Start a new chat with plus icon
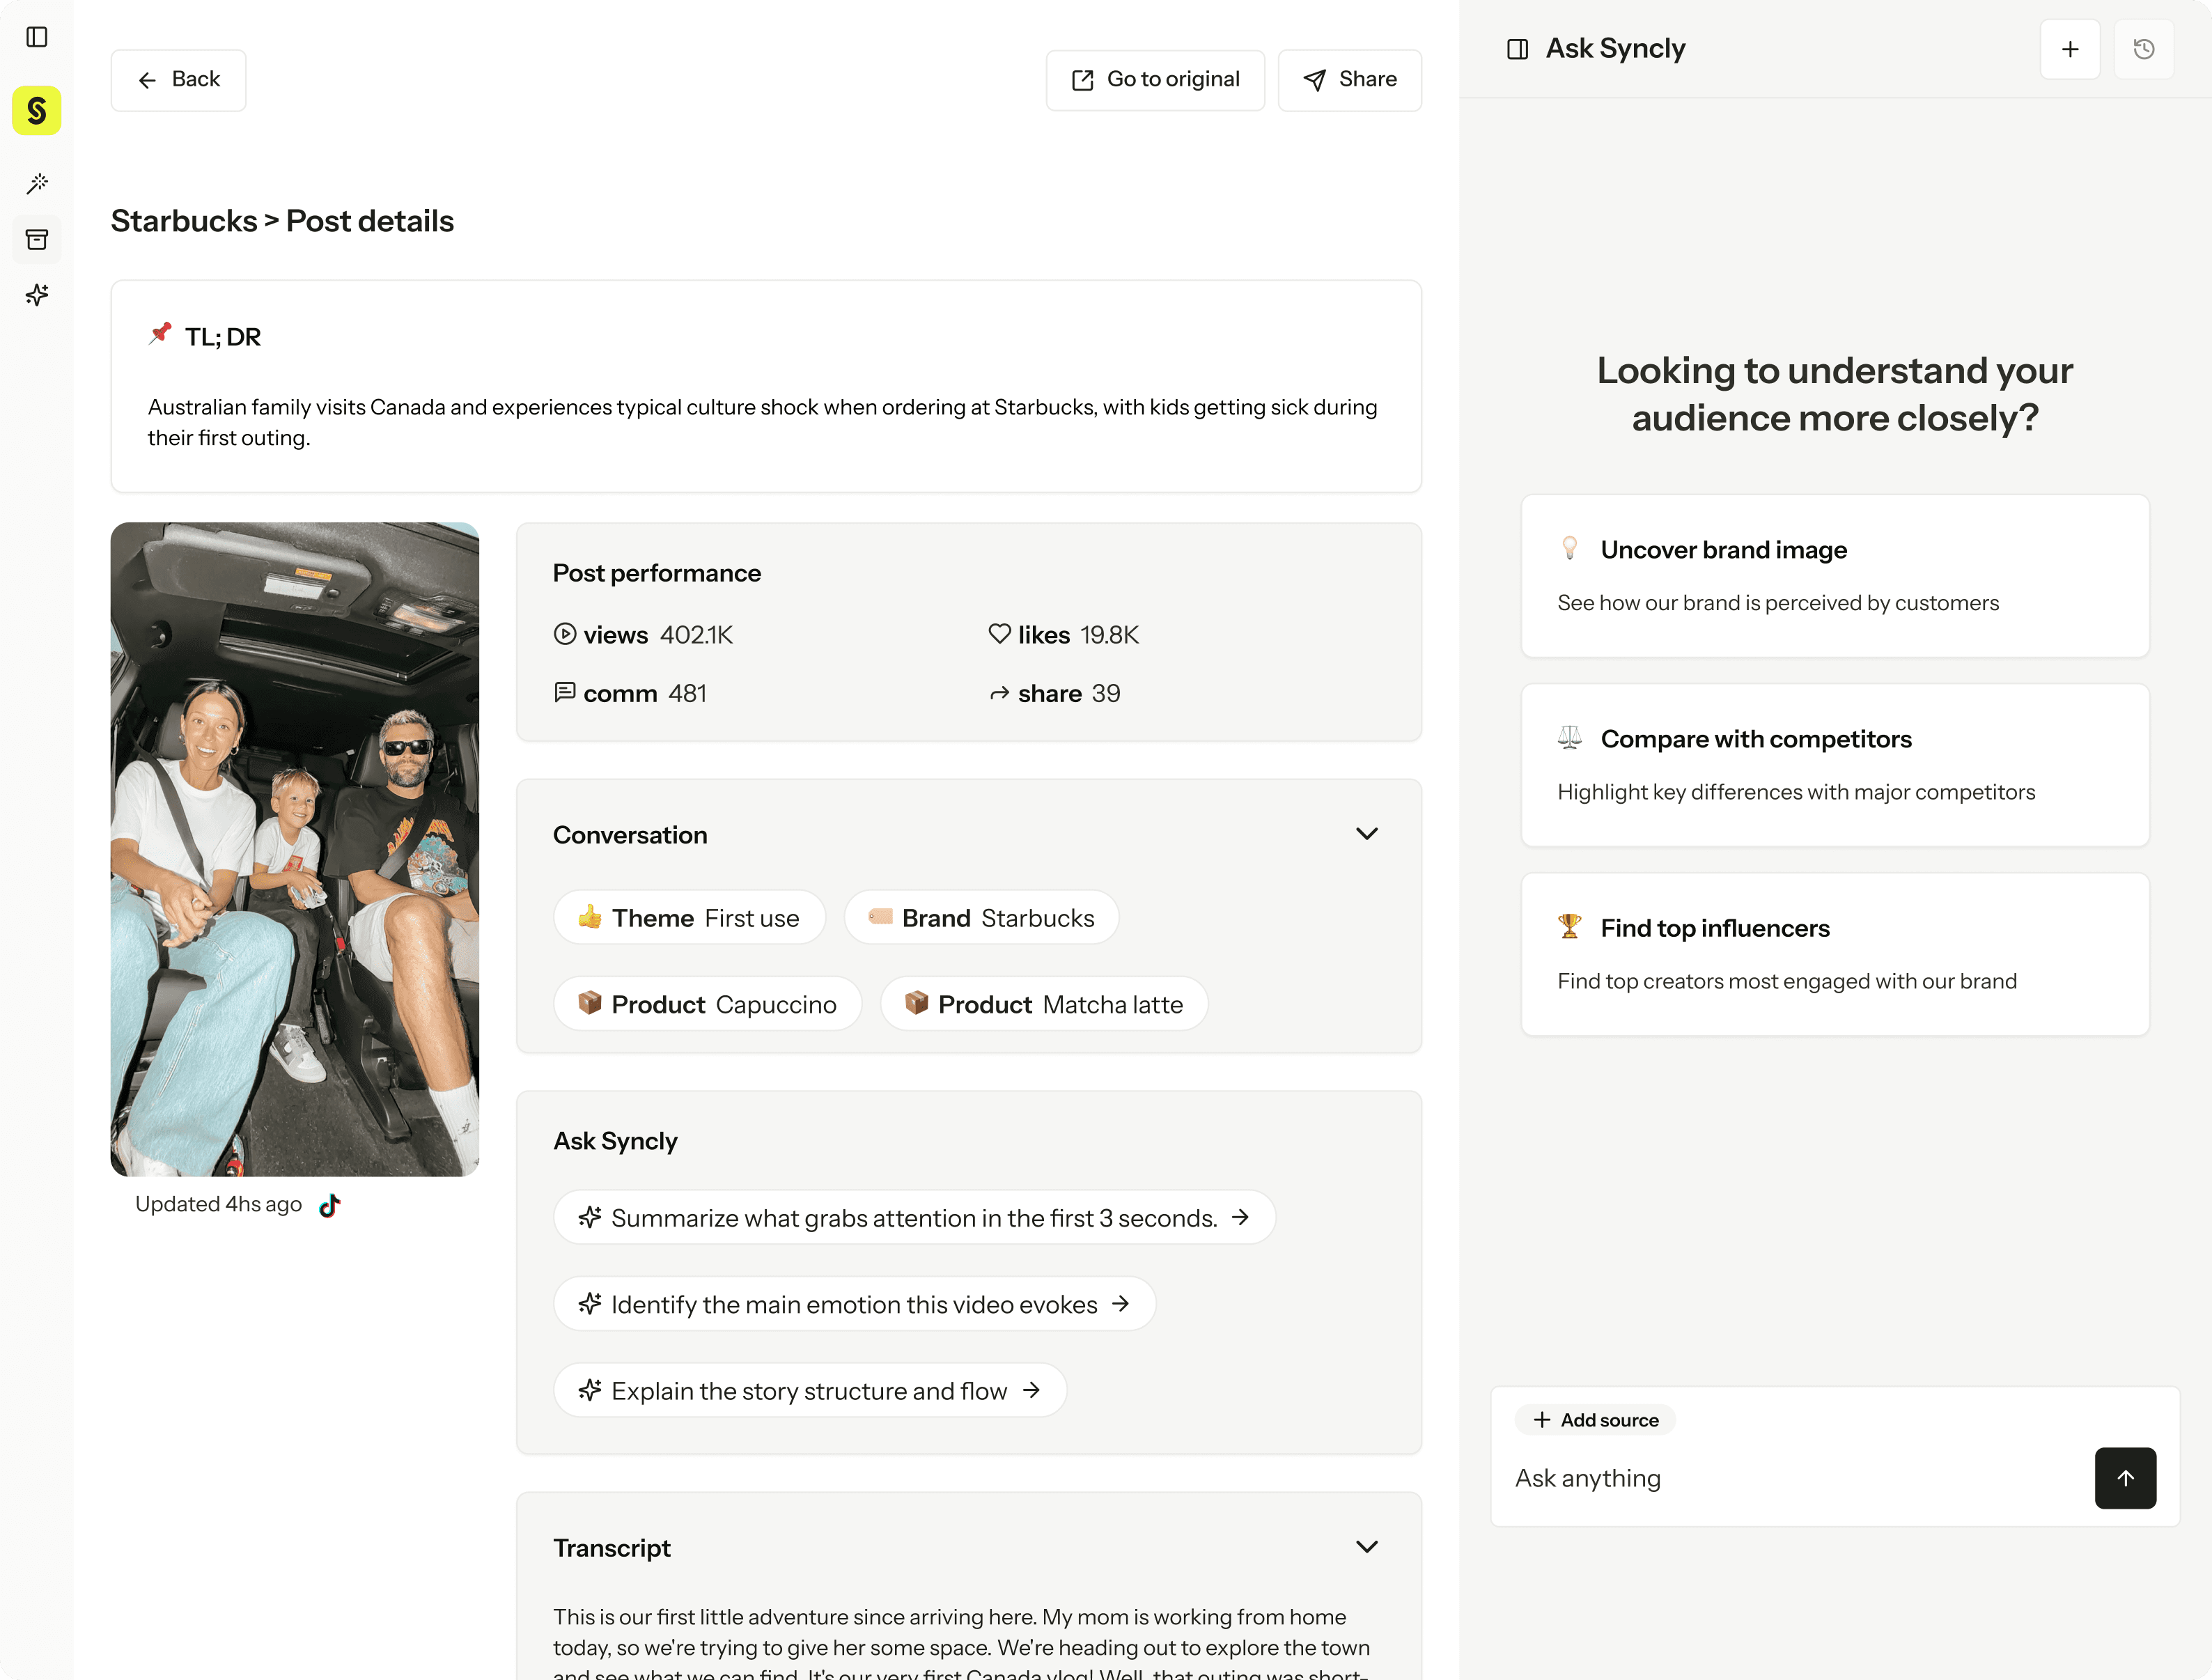This screenshot has width=2212, height=1680. [2070, 49]
